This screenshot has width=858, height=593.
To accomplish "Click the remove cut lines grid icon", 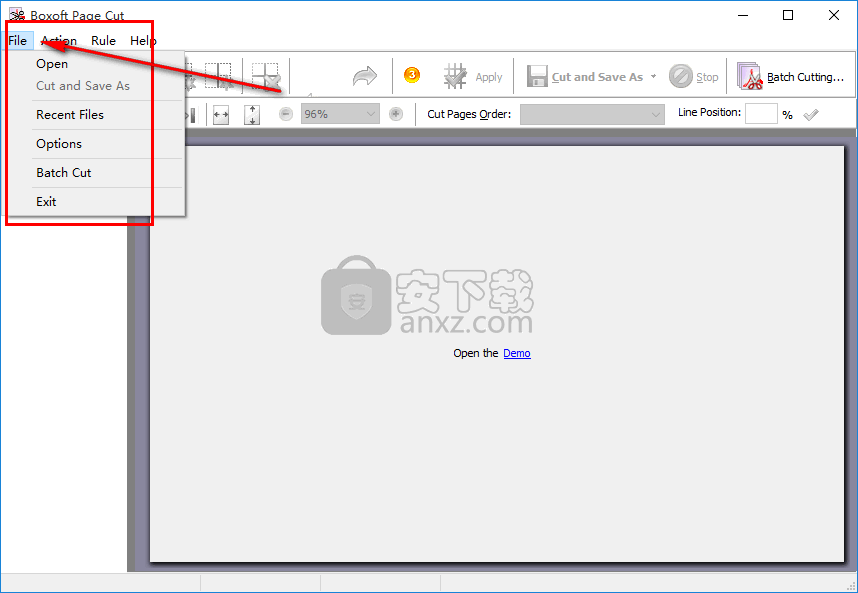I will pos(266,76).
